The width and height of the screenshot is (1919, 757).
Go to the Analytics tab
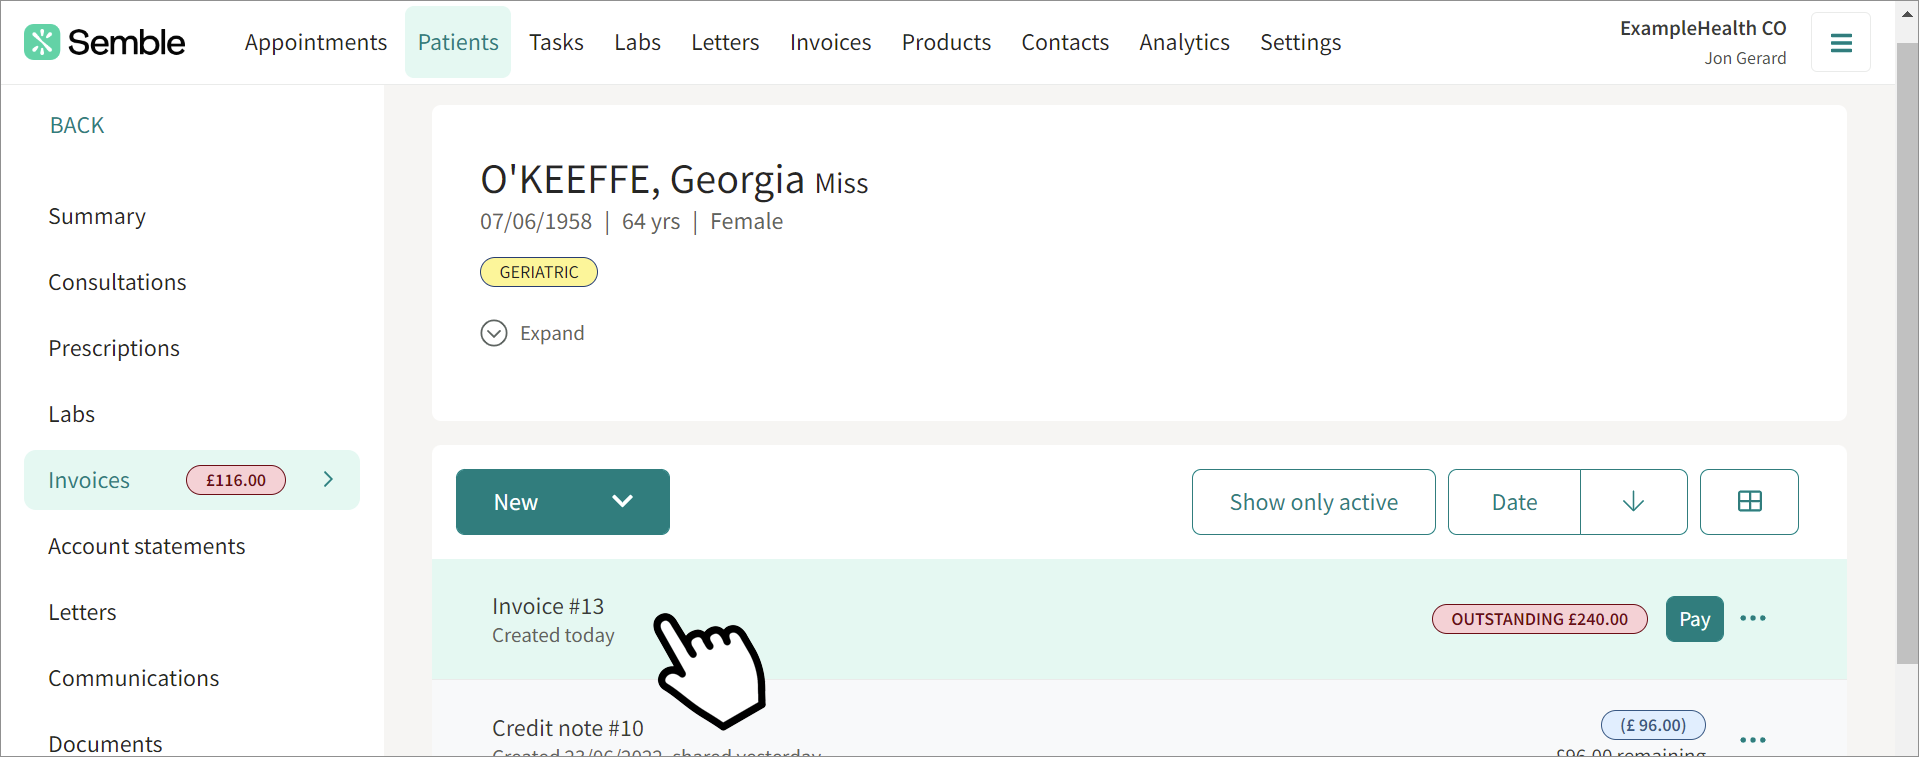tap(1184, 42)
